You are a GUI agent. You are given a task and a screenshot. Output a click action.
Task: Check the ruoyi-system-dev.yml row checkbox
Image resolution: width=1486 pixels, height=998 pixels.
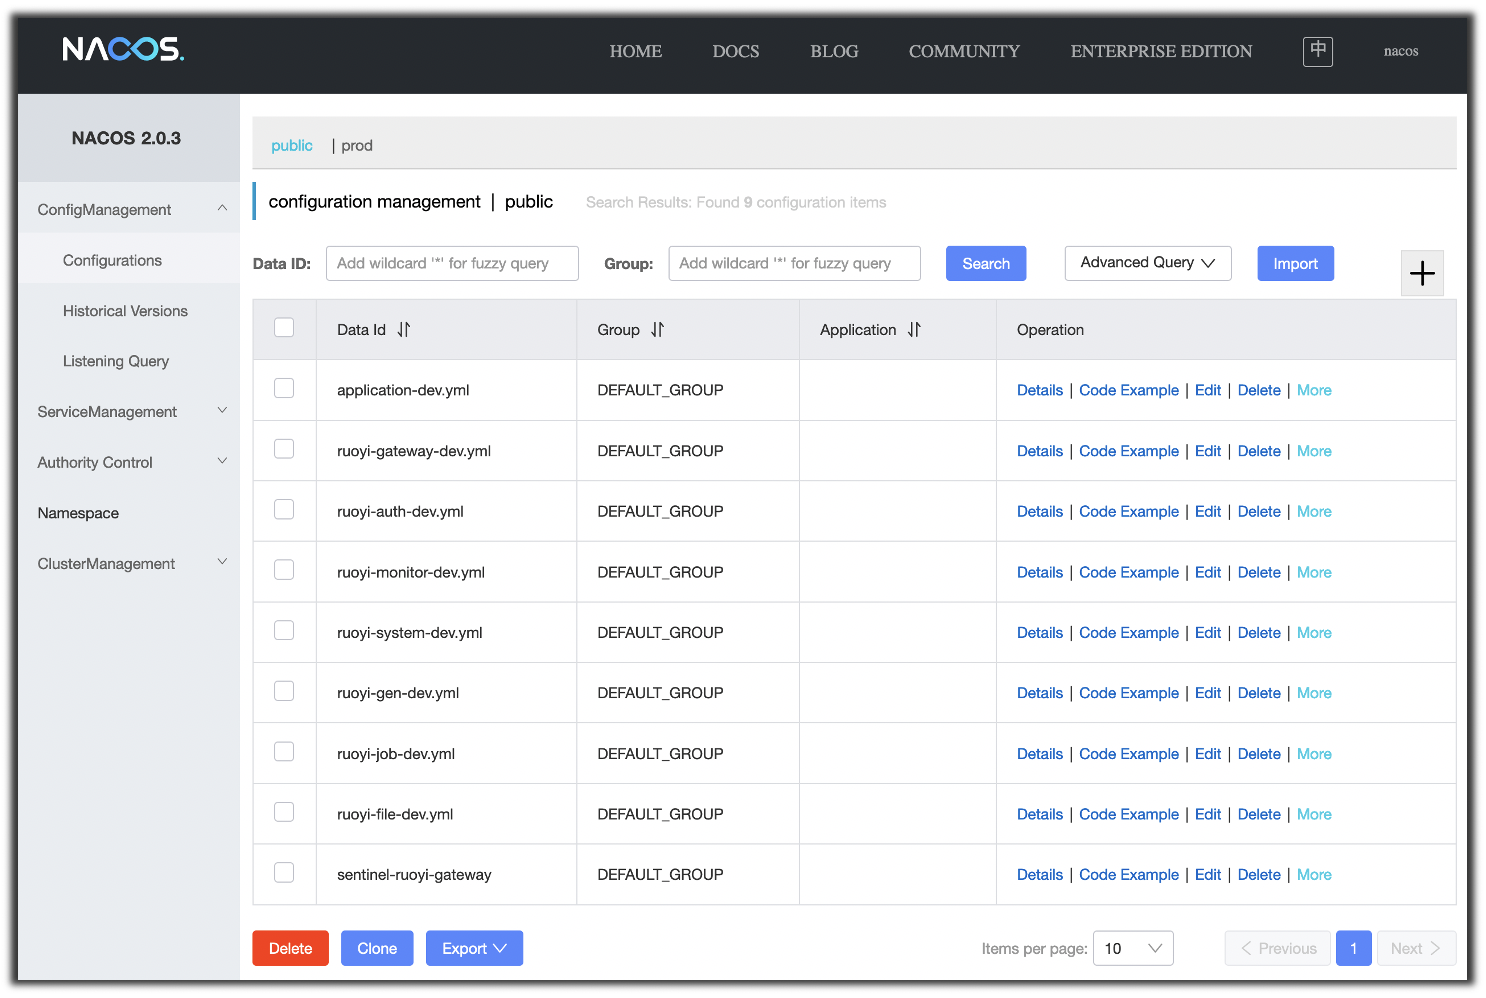click(284, 630)
